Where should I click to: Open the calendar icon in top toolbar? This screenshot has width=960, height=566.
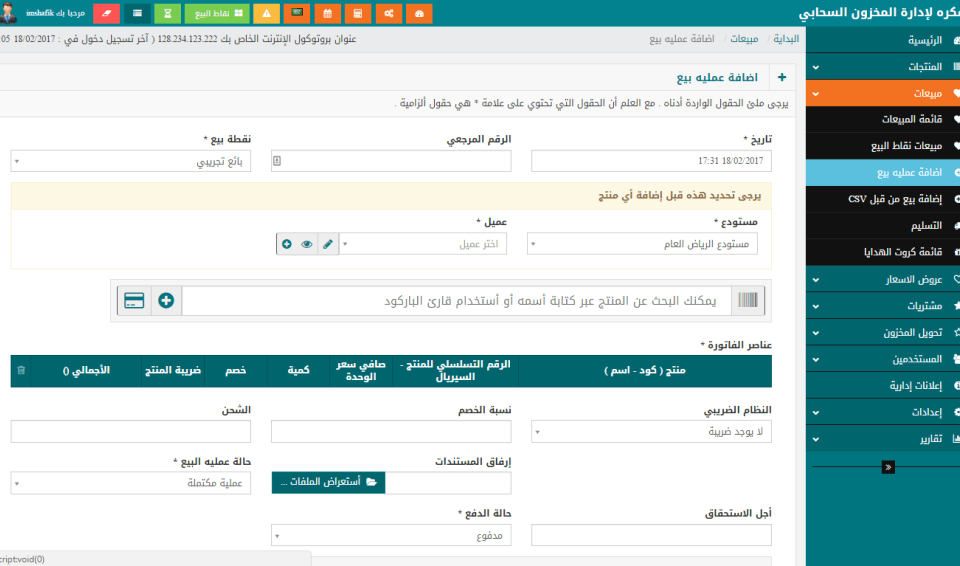tap(326, 13)
